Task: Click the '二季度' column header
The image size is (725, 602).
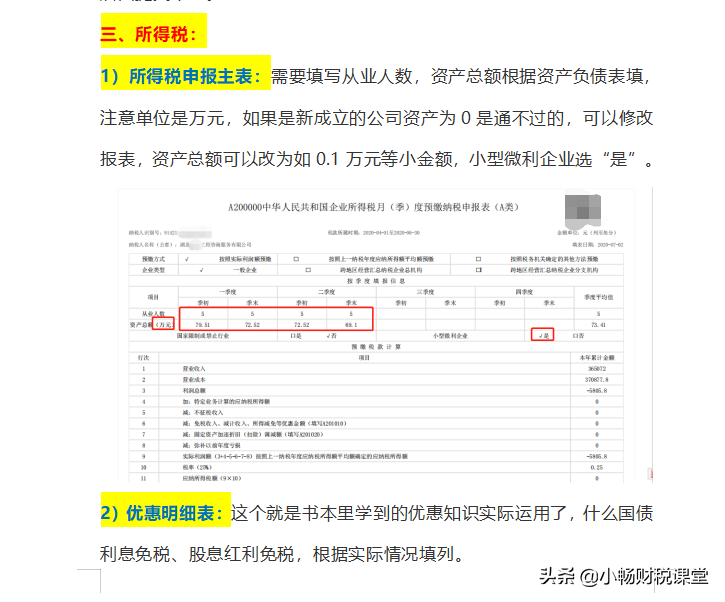Action: 326,292
